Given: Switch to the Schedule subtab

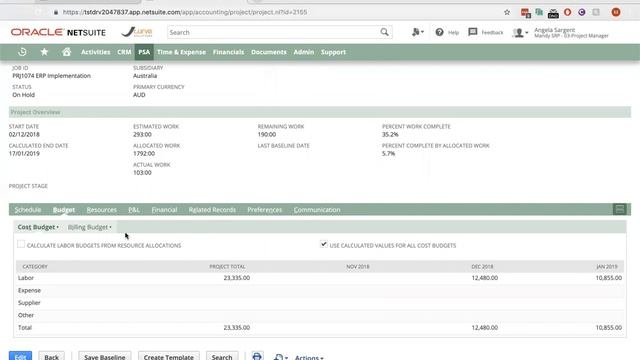Looking at the screenshot, I should [x=28, y=209].
